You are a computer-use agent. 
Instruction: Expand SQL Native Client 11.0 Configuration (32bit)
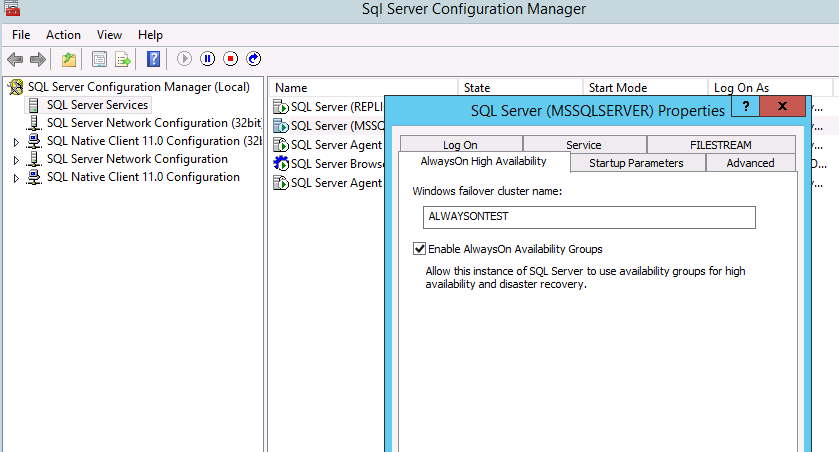[x=16, y=142]
